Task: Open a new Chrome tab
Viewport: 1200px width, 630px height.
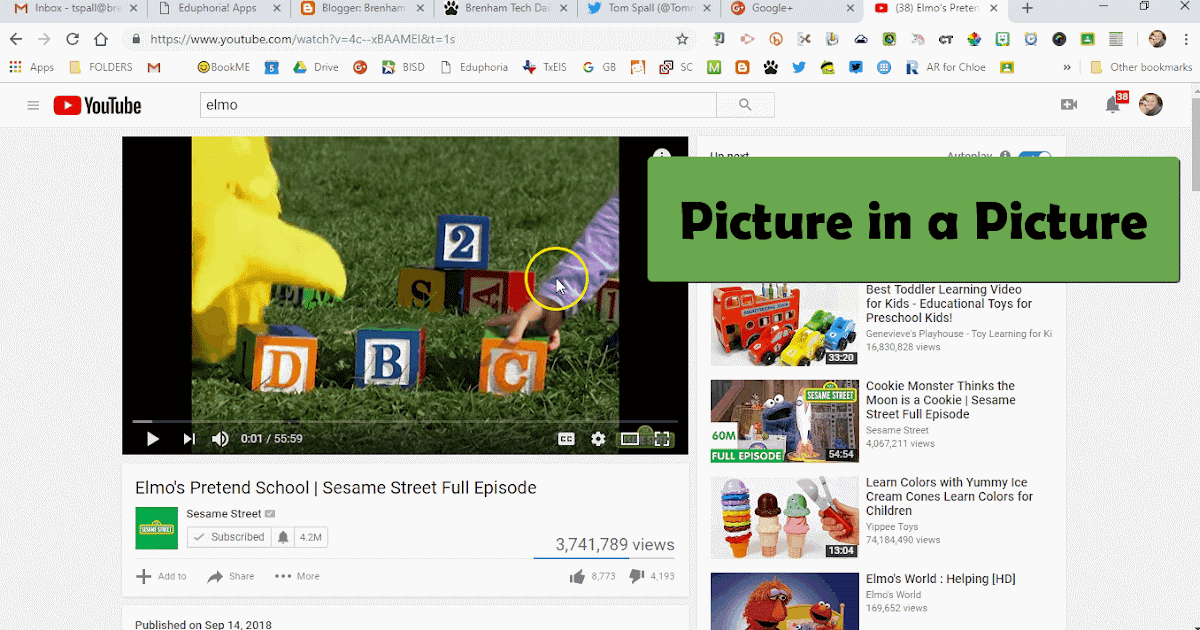Action: click(x=1027, y=9)
